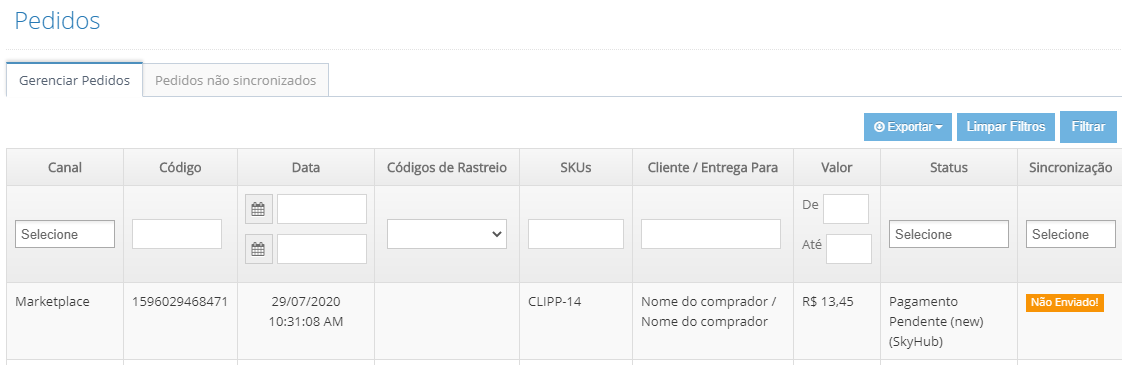This screenshot has width=1122, height=365.
Task: Click the start date calendar icon
Action: (258, 209)
